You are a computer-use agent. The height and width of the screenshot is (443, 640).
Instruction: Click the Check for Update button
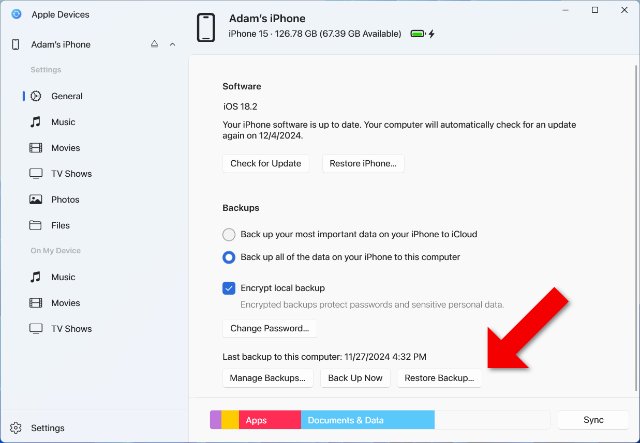click(266, 163)
